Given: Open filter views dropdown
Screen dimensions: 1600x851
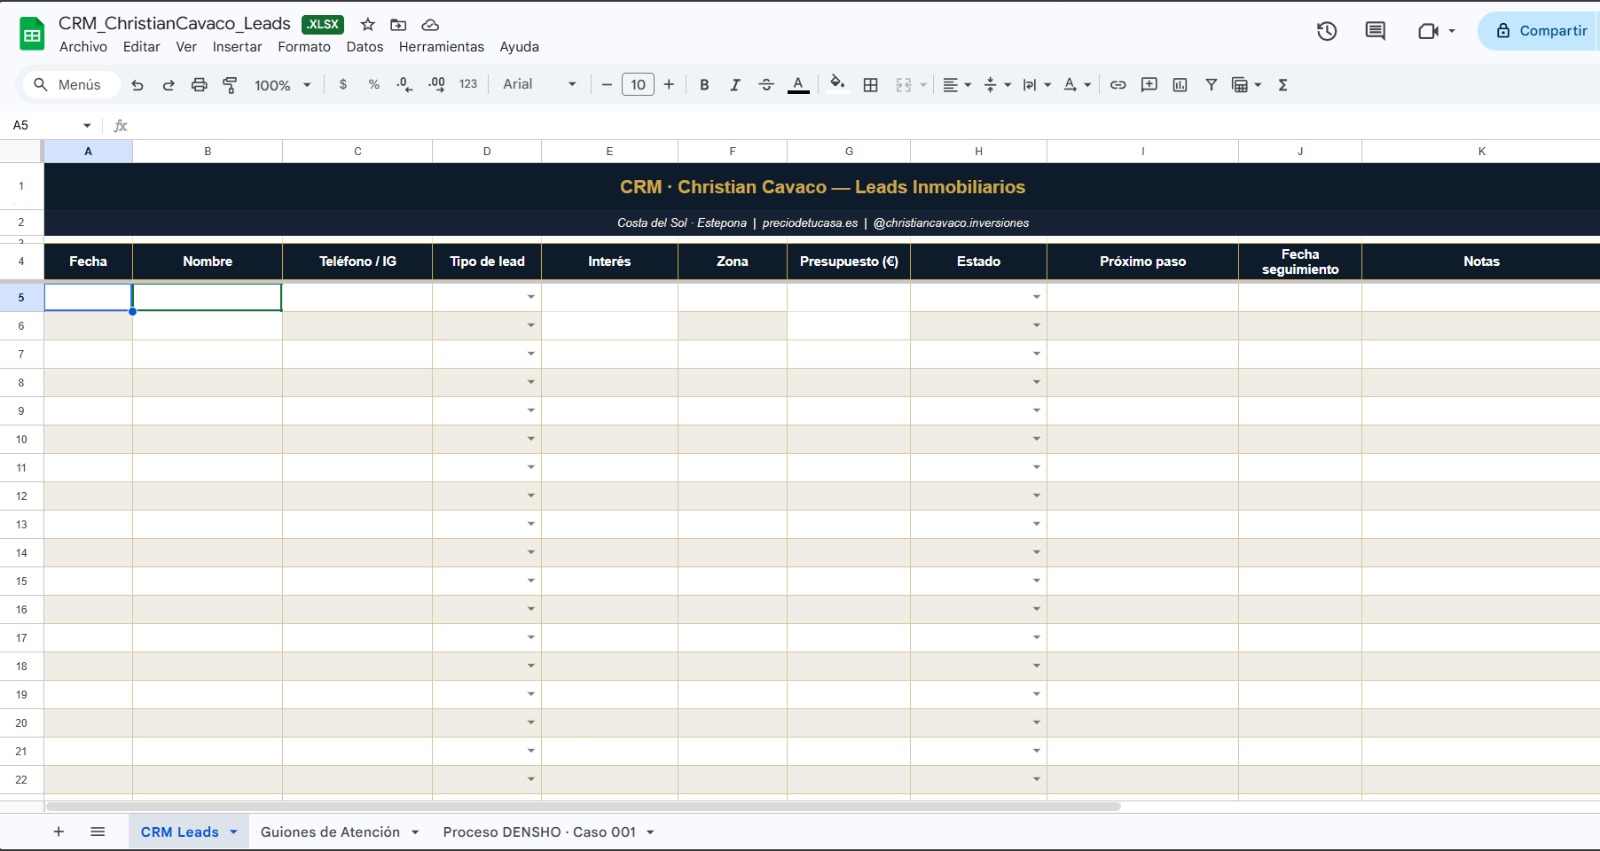Looking at the screenshot, I should pos(1246,85).
